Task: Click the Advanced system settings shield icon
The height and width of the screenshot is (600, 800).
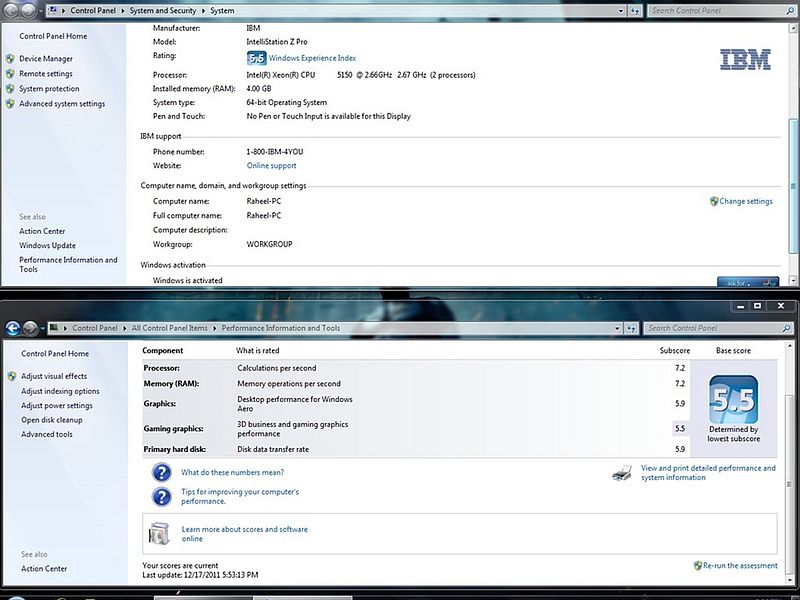Action: tap(10, 104)
